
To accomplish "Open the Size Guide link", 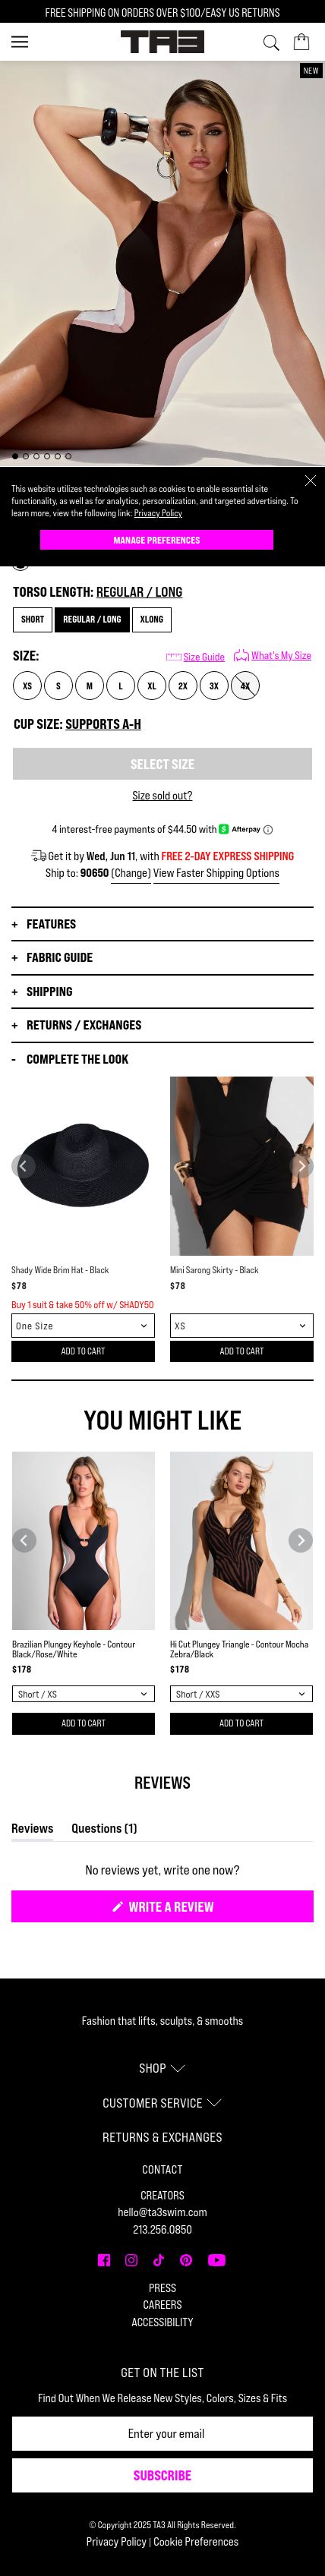I will pos(195,657).
